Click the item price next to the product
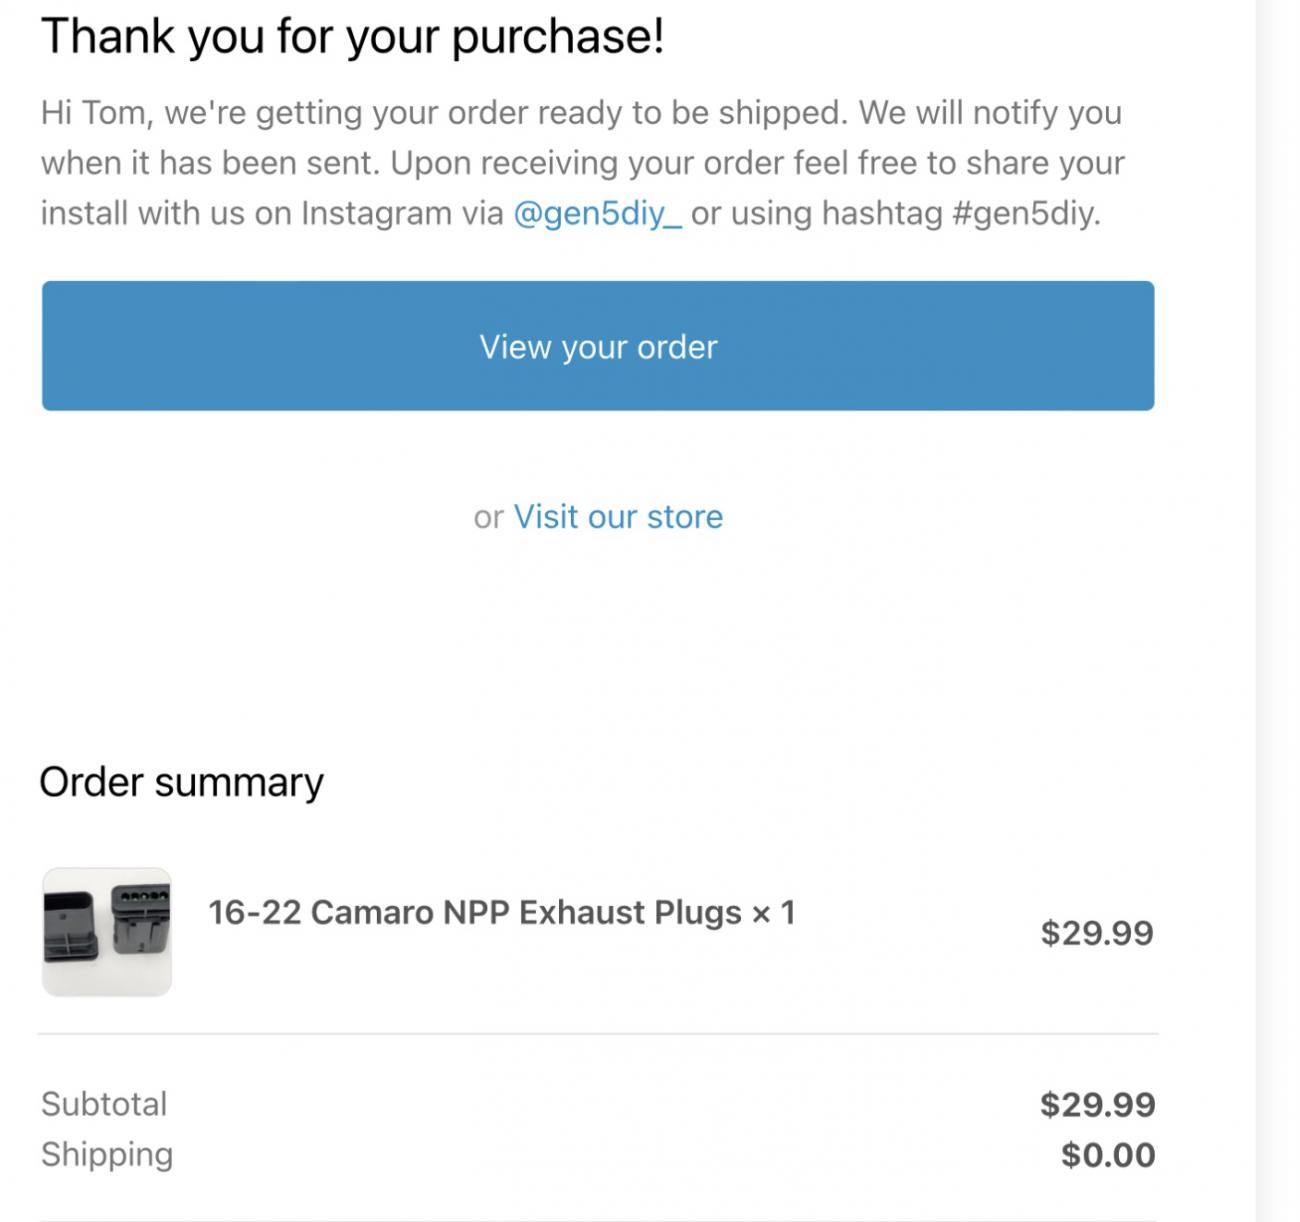Image resolution: width=1300 pixels, height=1222 pixels. (x=1096, y=933)
